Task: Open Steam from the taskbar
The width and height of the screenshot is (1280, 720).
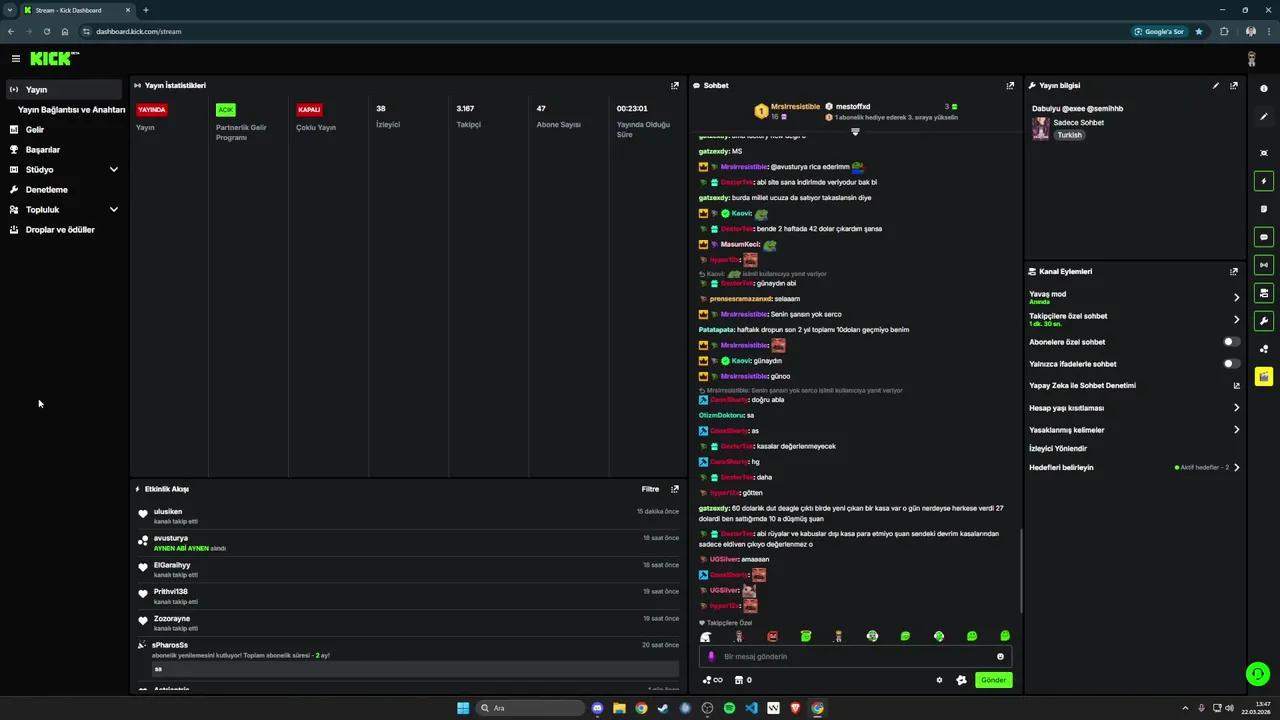Action: 663,708
